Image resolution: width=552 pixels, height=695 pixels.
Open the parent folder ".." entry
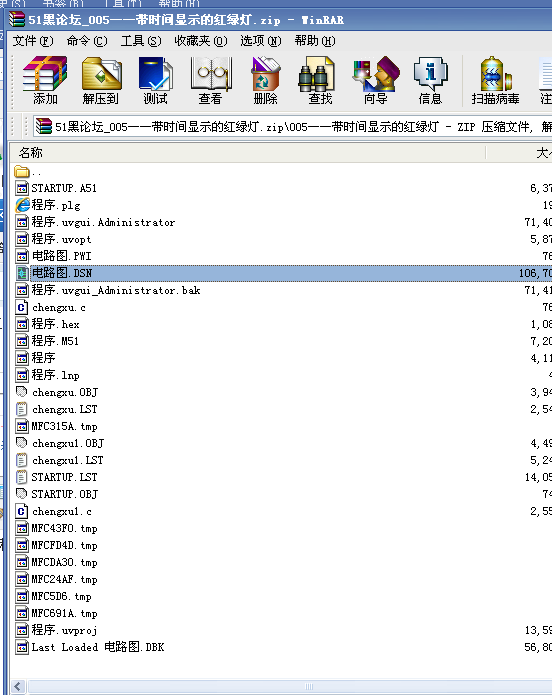(x=27, y=172)
